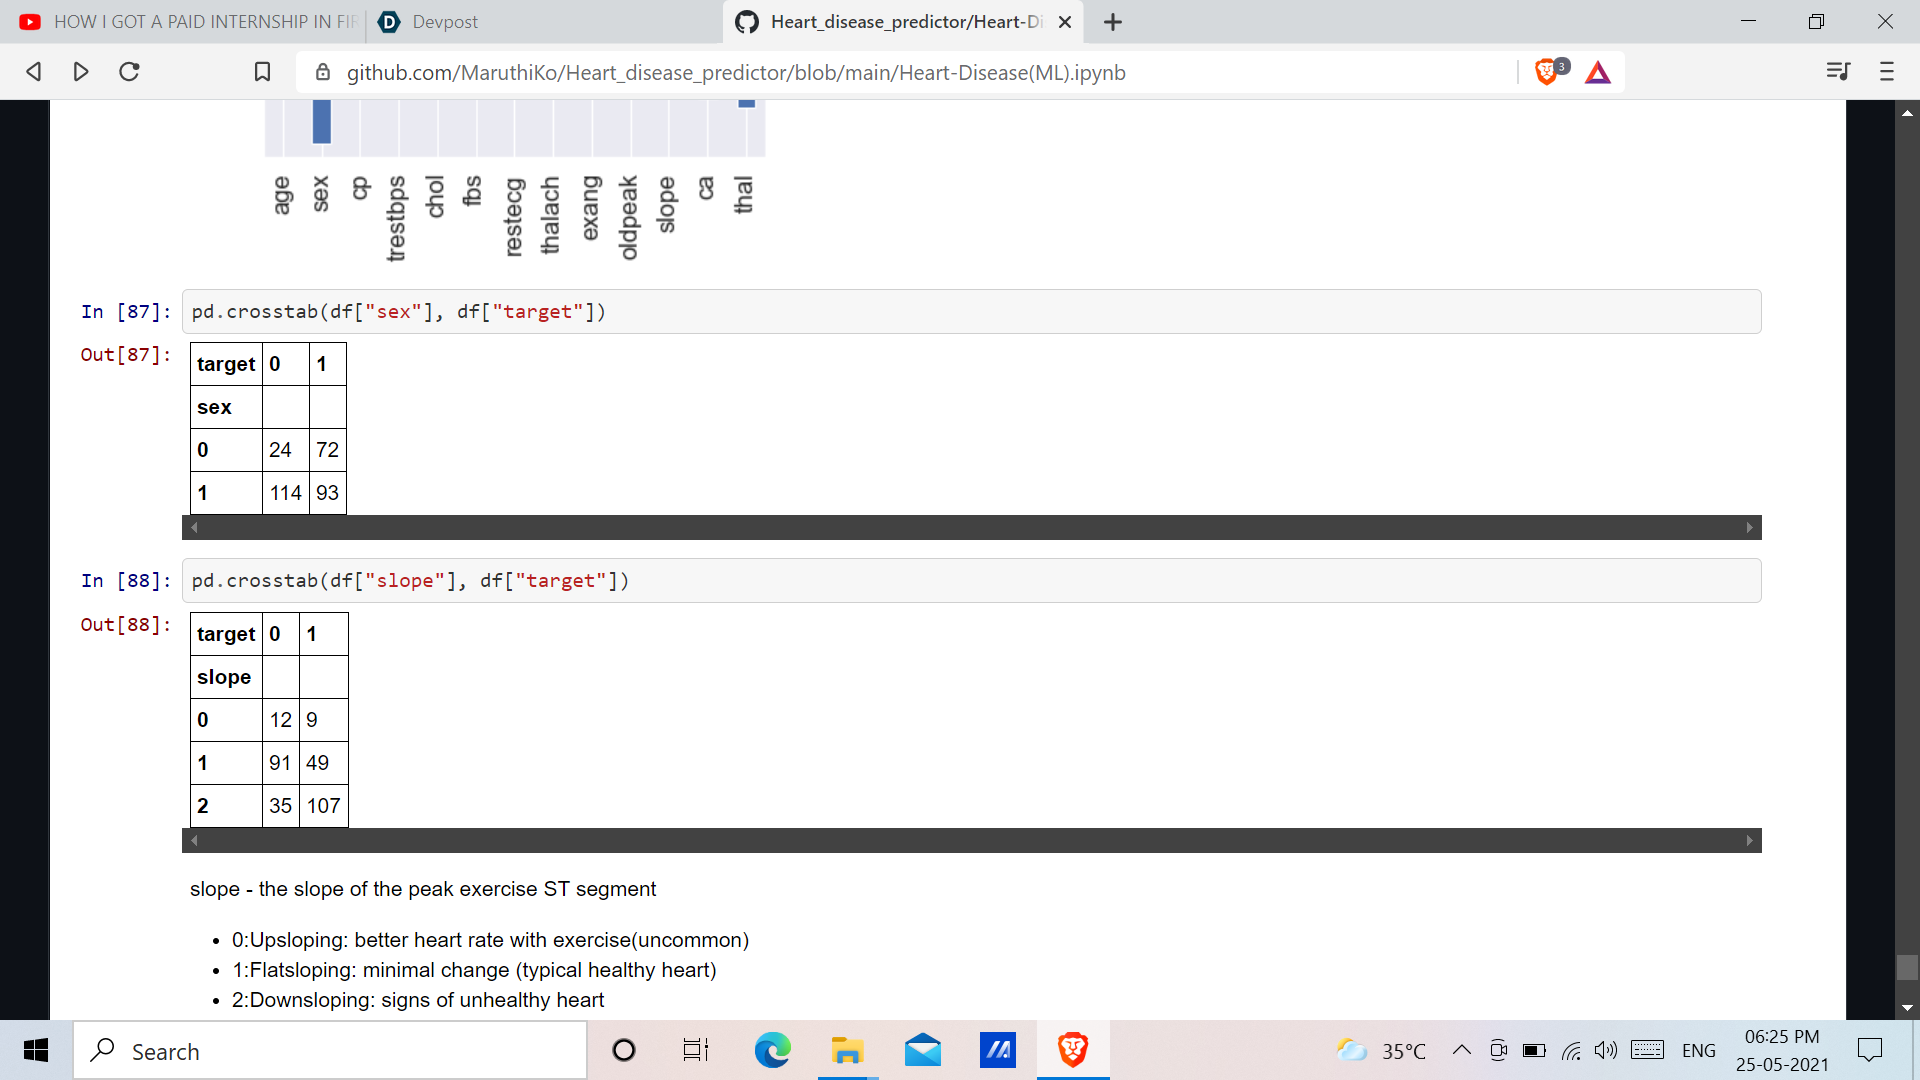
Task: Open the playlist queue icon in toolbar
Action: [x=1838, y=71]
